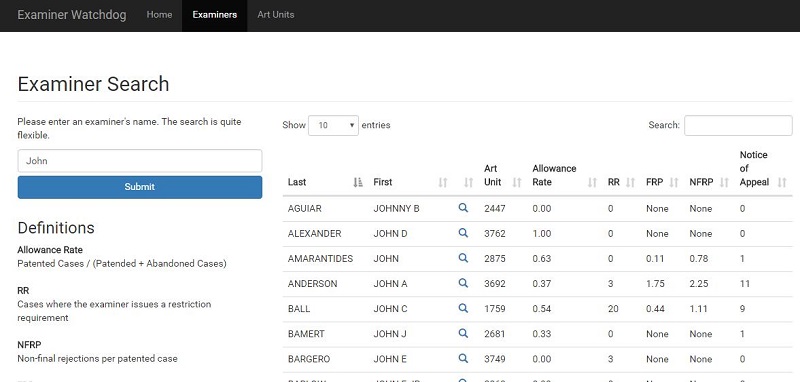Click art unit 2875 cell
Screen dimensions: 800x382
coord(495,259)
